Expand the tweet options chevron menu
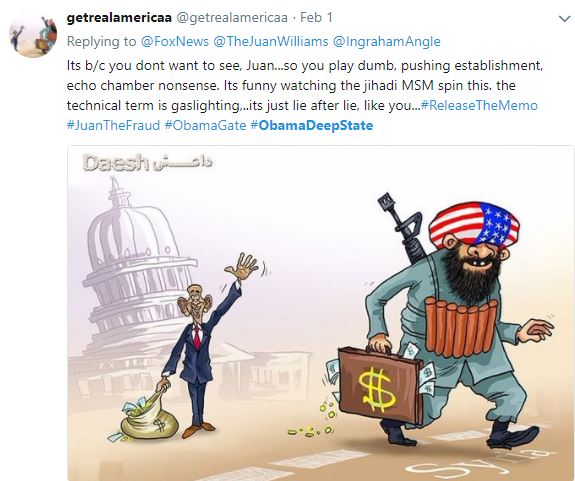This screenshot has height=481, width=575. tap(564, 18)
